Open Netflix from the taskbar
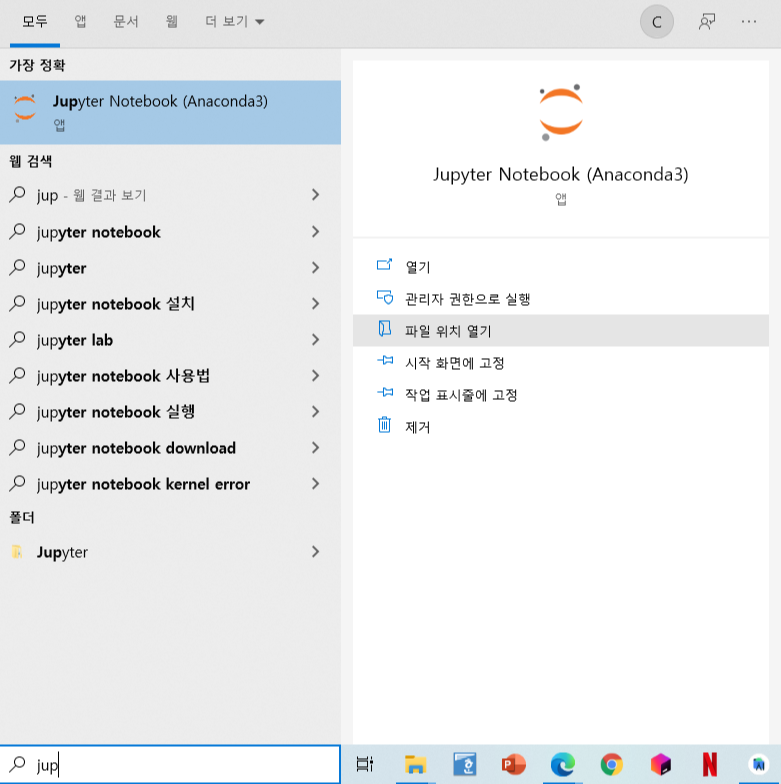The height and width of the screenshot is (784, 781). 710,764
